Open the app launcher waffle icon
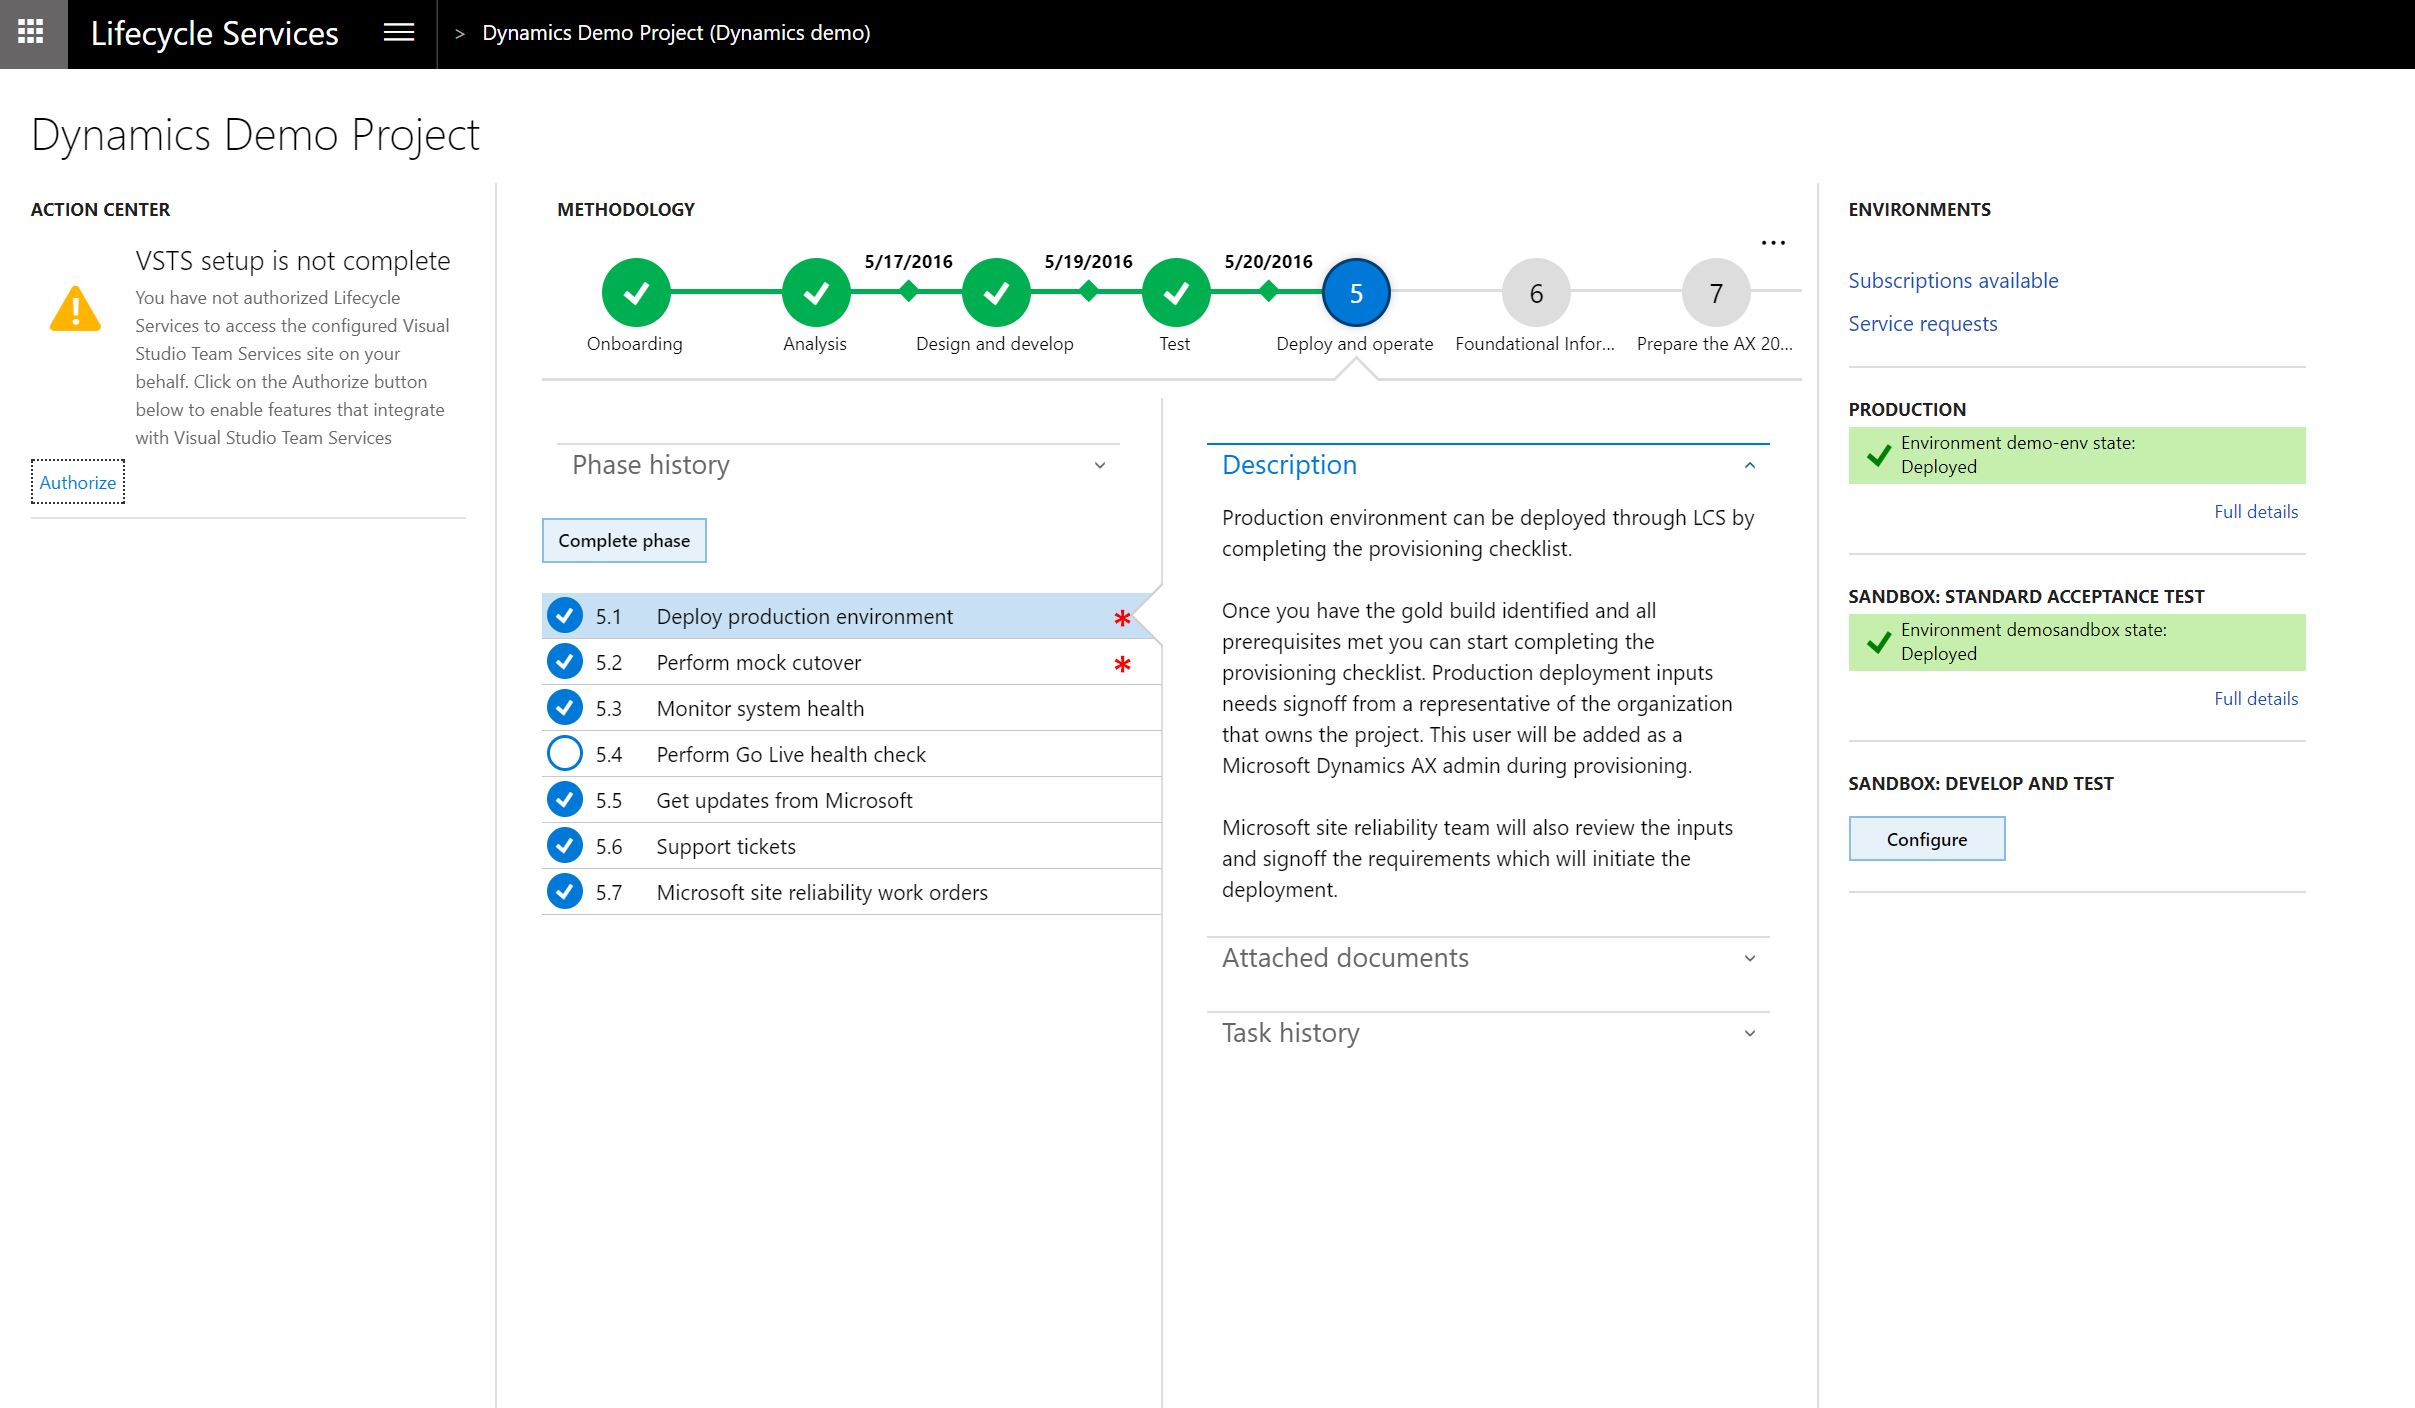Image resolution: width=2415 pixels, height=1408 pixels. [x=32, y=33]
